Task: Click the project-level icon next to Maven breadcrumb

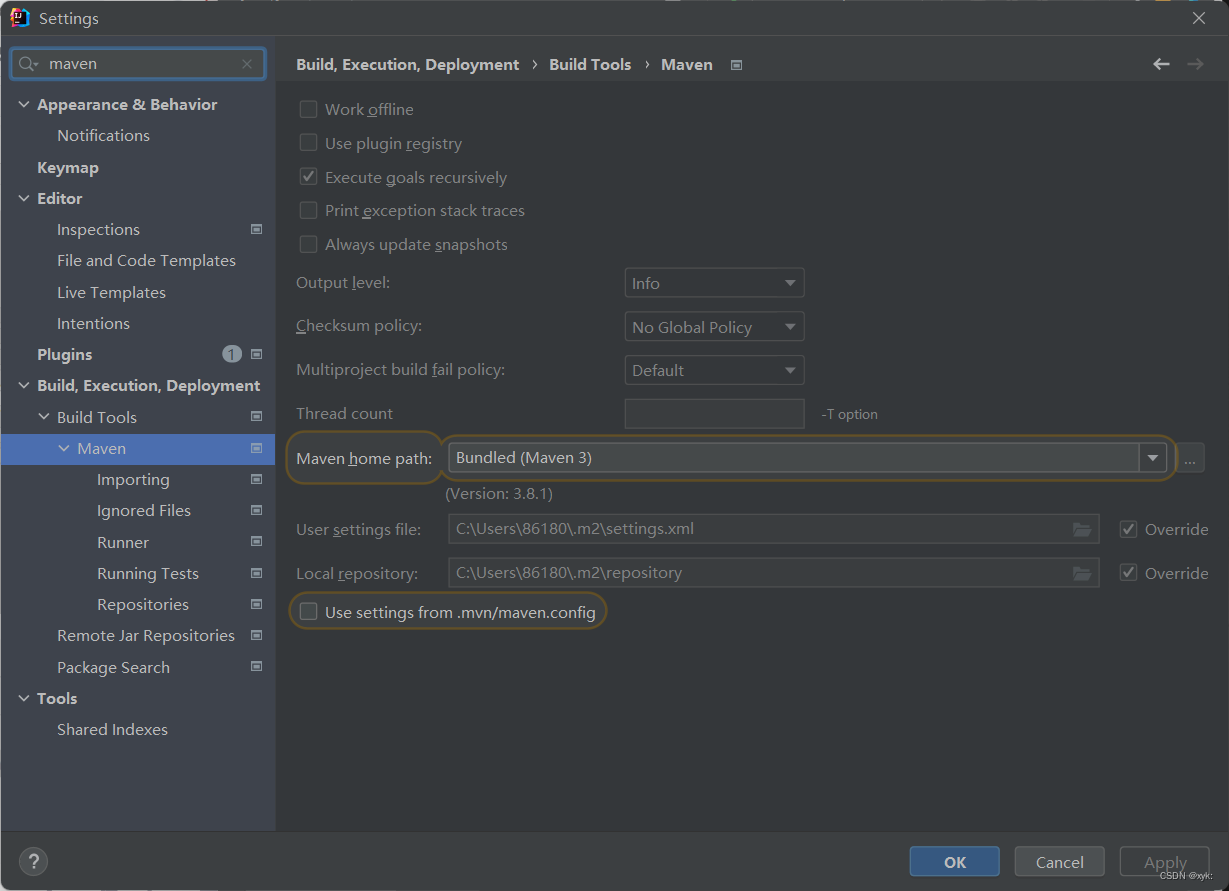Action: (737, 65)
